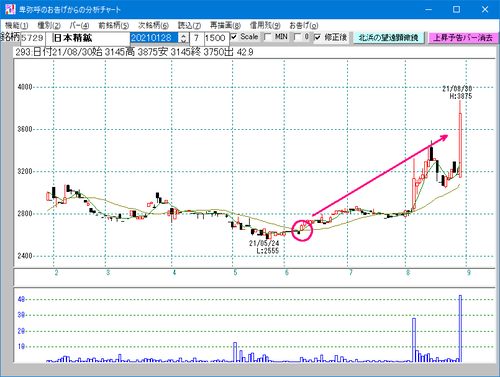Viewport: 500px width, 377px height.
Task: Open the 再描画(8) menu
Action: coord(225,25)
